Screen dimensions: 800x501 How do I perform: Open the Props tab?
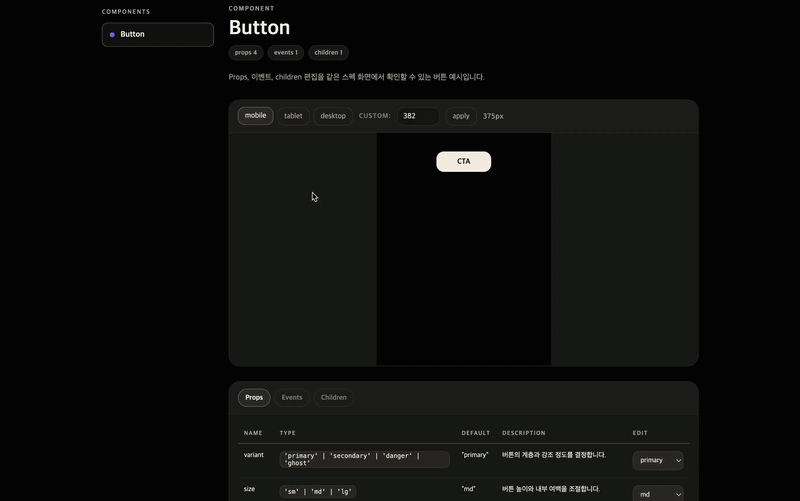coord(254,397)
